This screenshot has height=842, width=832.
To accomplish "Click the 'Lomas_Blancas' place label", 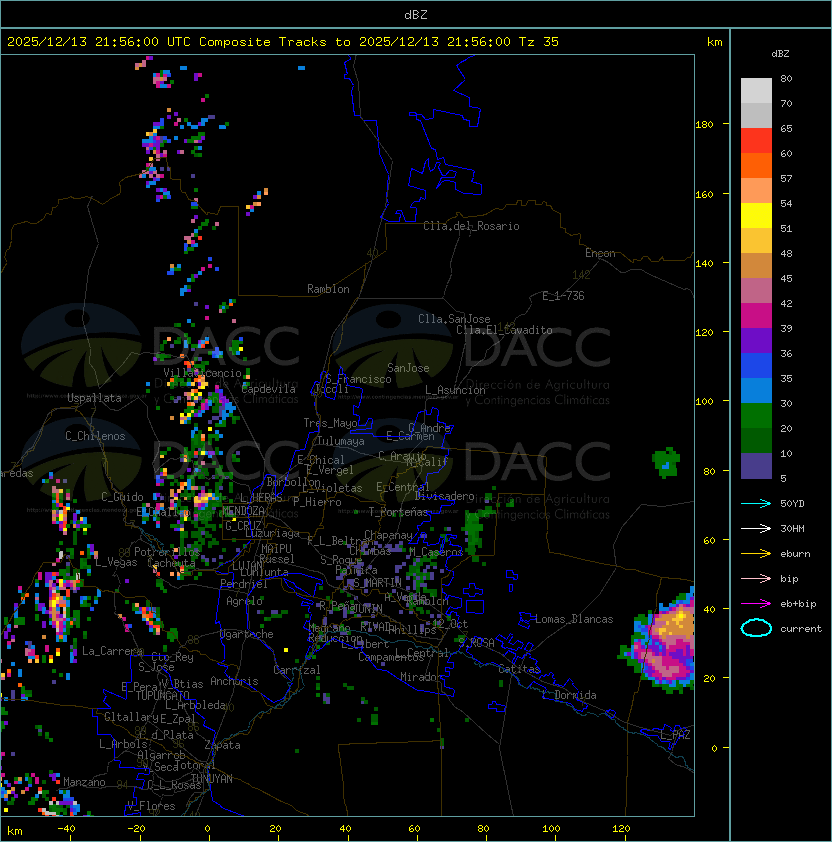I will (574, 619).
